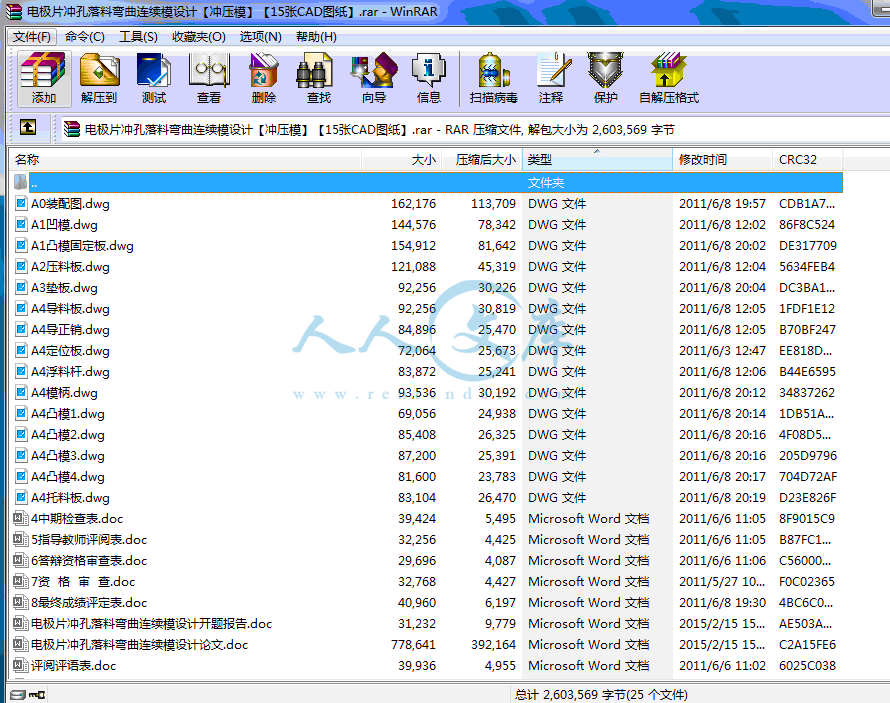Image resolution: width=890 pixels, height=703 pixels.
Task: Open the 工具(S) menu
Action: tap(138, 37)
